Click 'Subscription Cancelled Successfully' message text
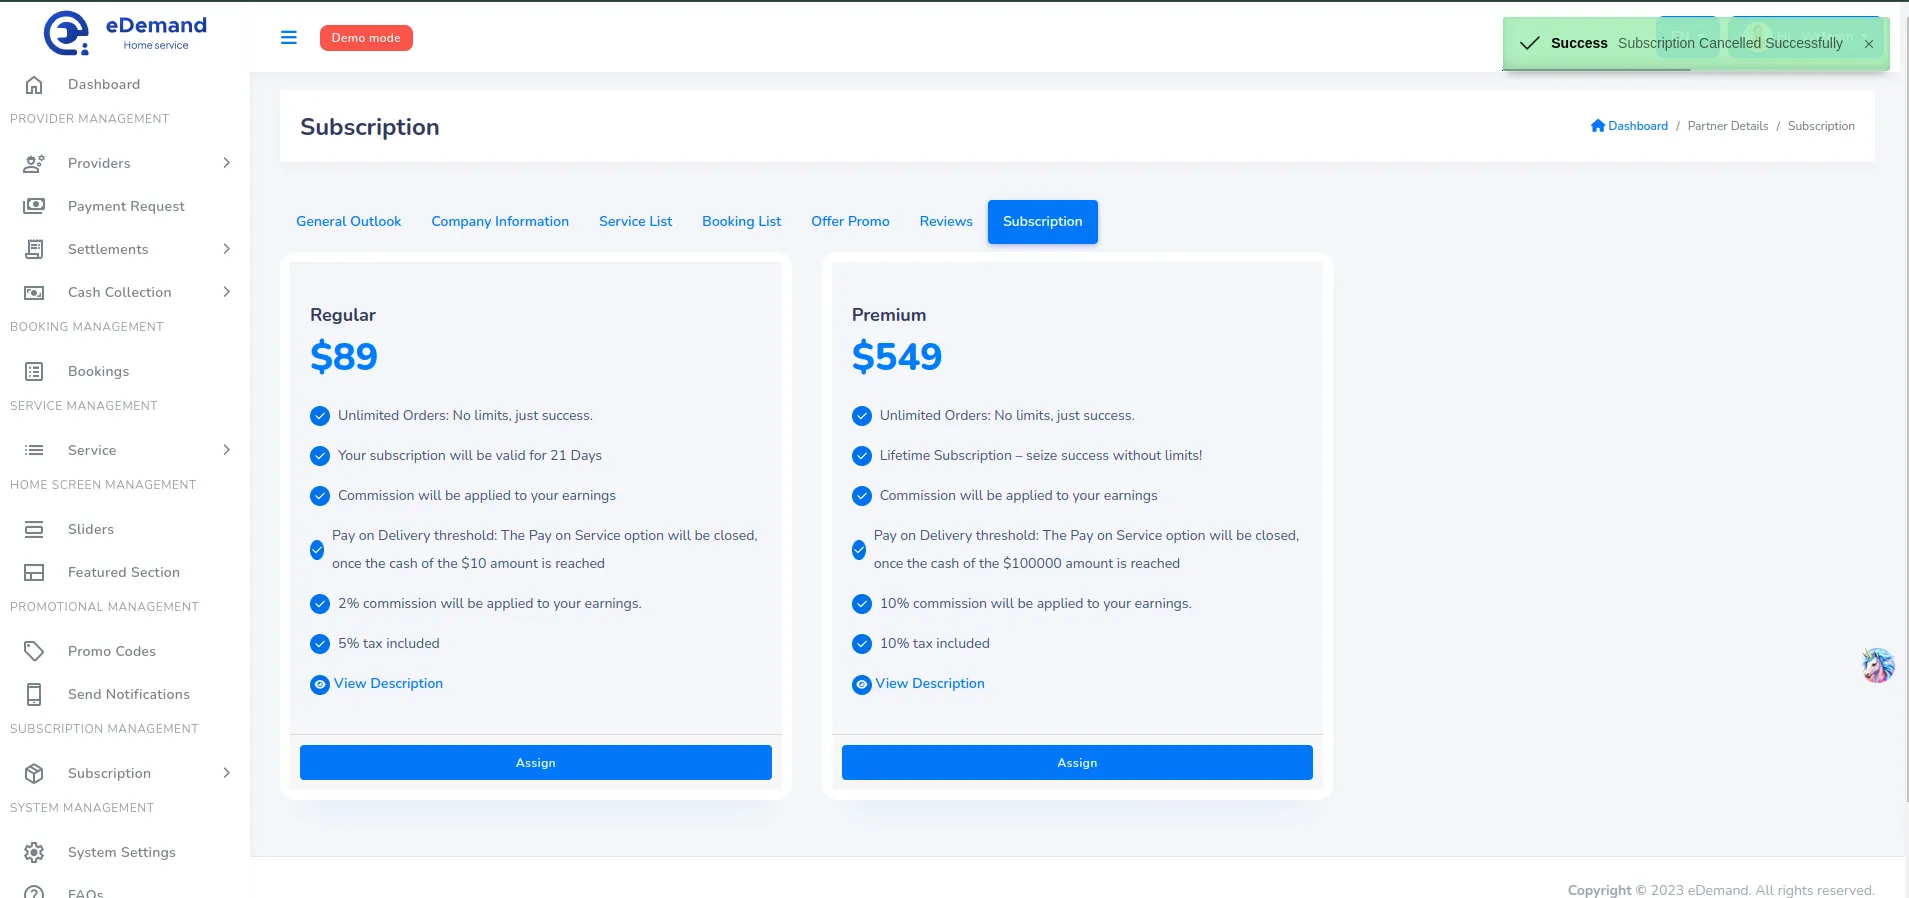Screen dimensions: 1909x898 pyautogui.click(x=1730, y=43)
